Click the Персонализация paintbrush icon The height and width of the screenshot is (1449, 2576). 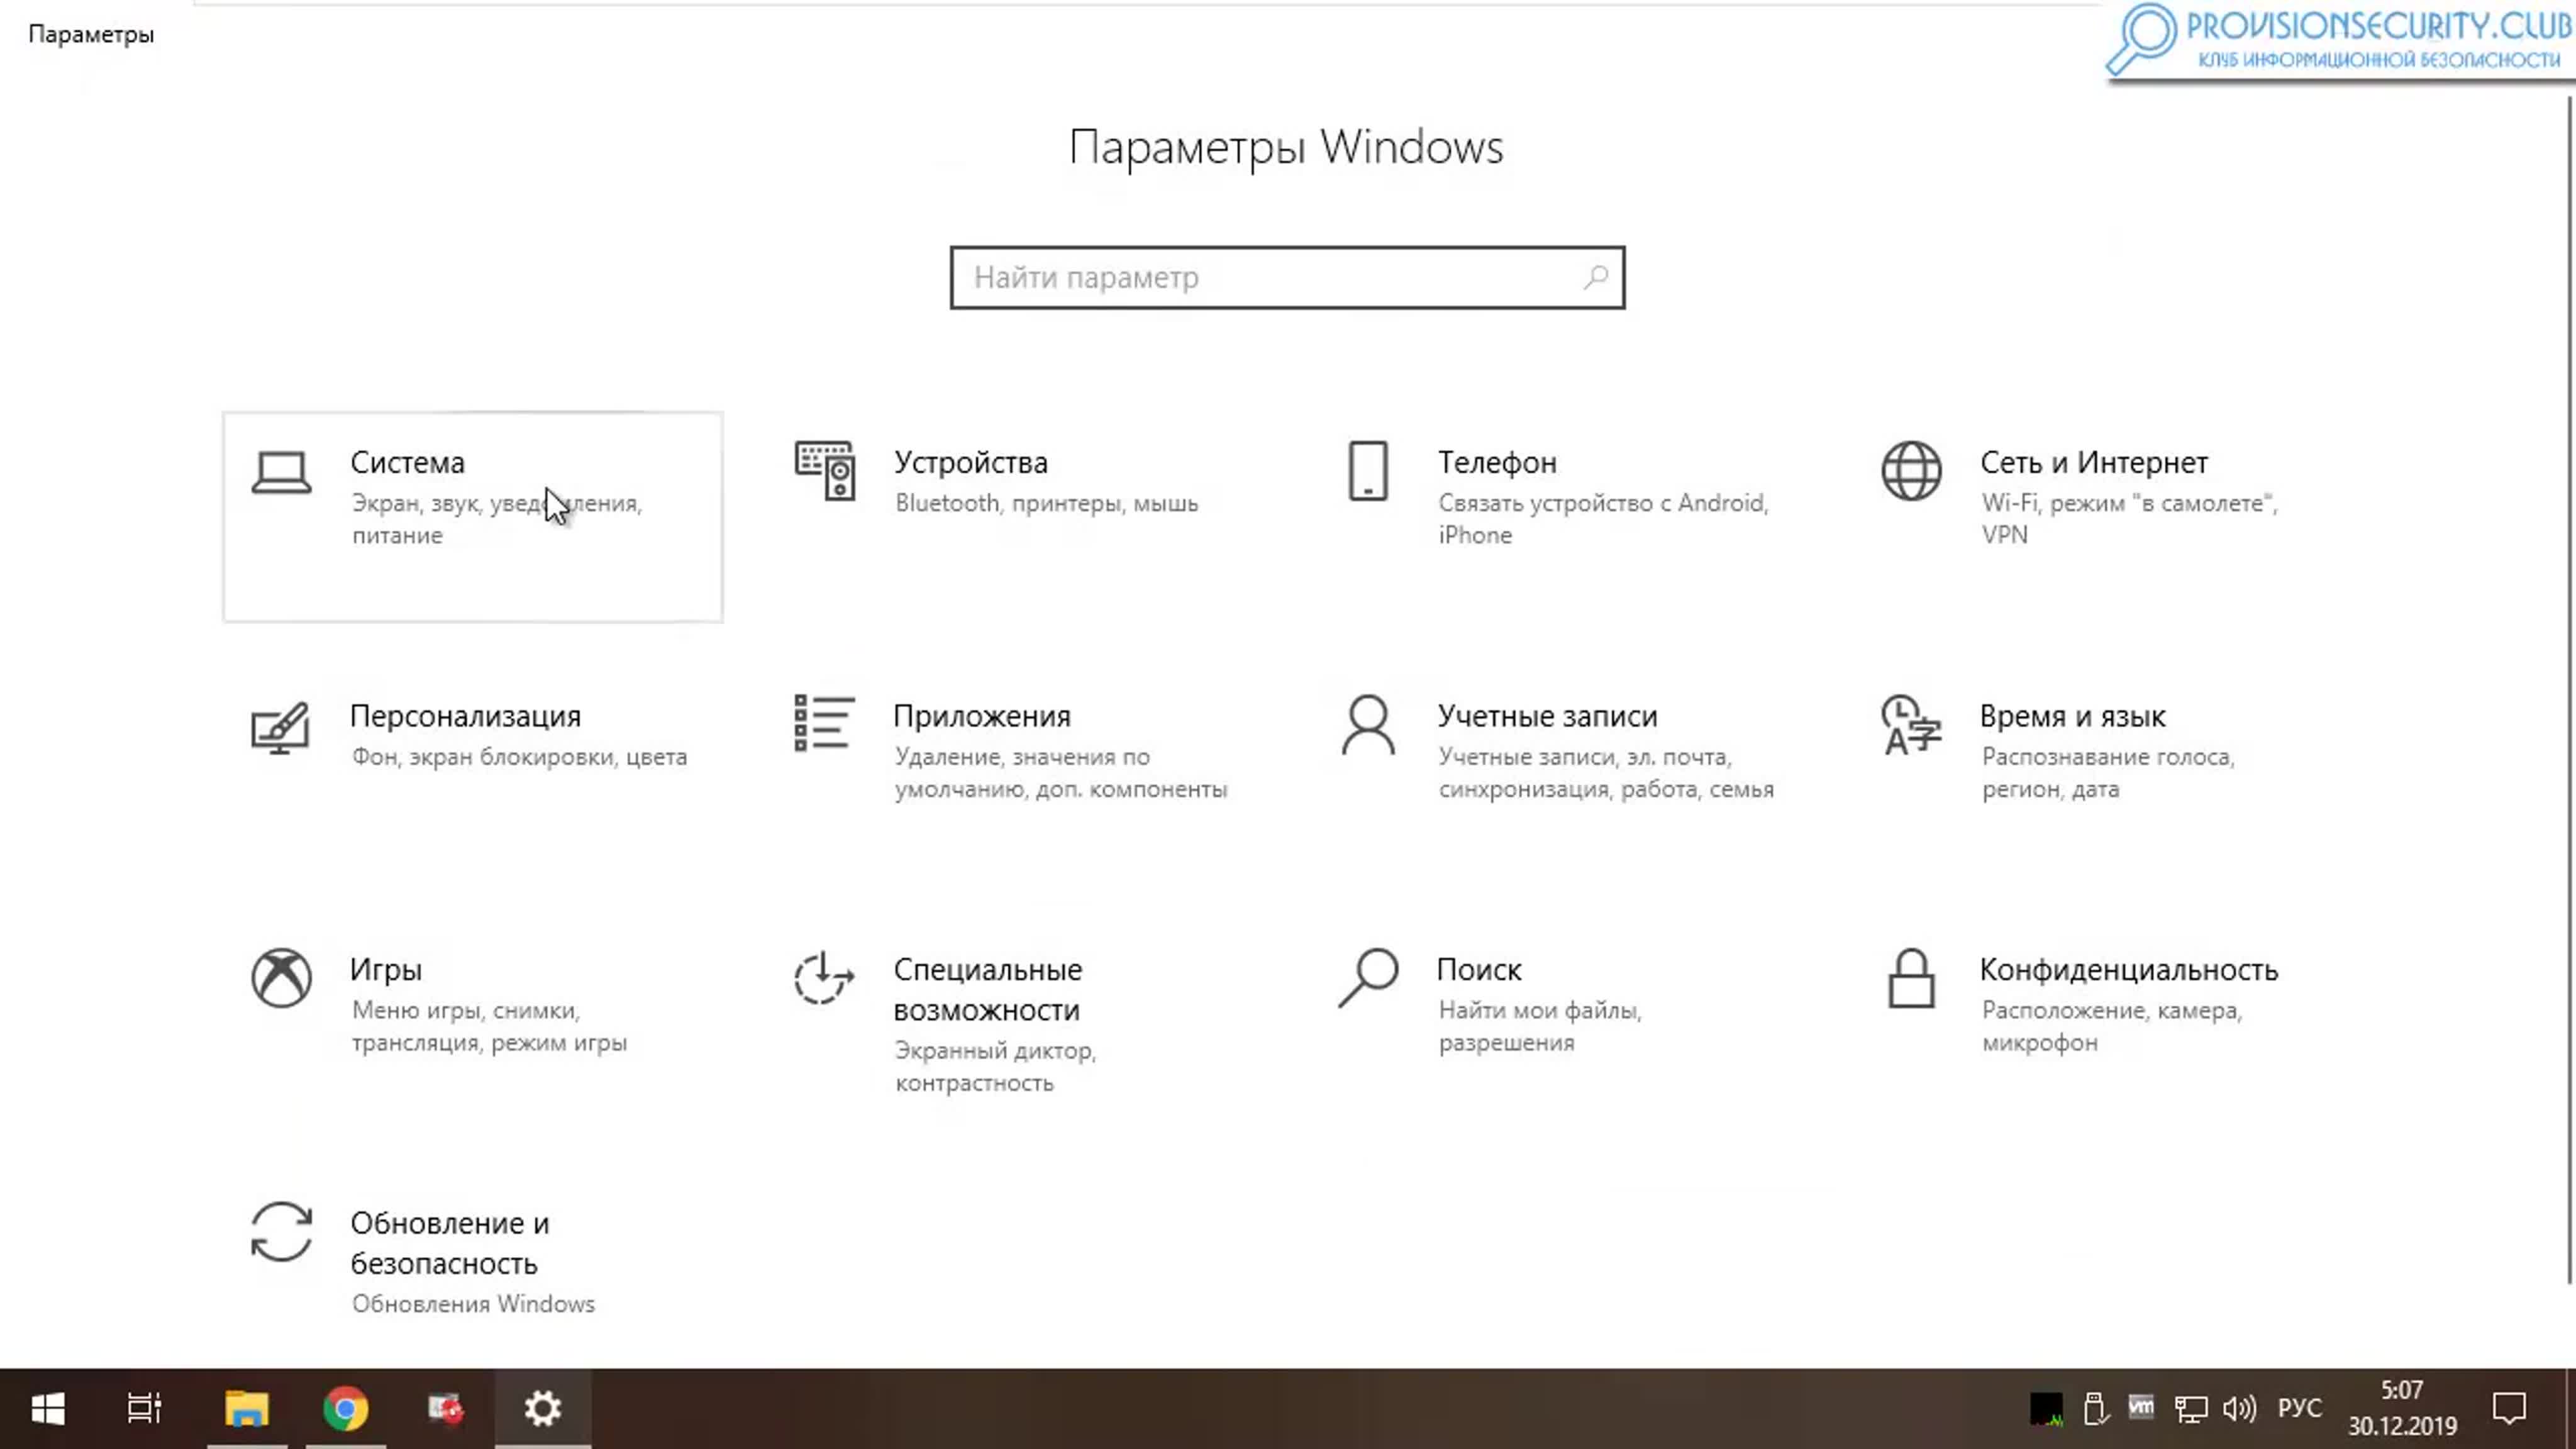pyautogui.click(x=281, y=727)
